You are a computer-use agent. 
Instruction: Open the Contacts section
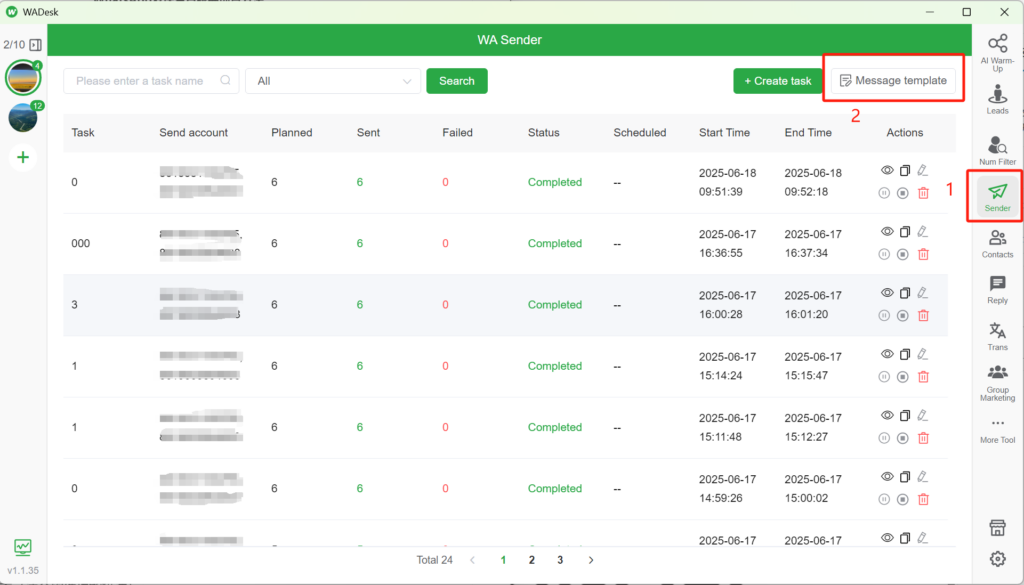997,244
